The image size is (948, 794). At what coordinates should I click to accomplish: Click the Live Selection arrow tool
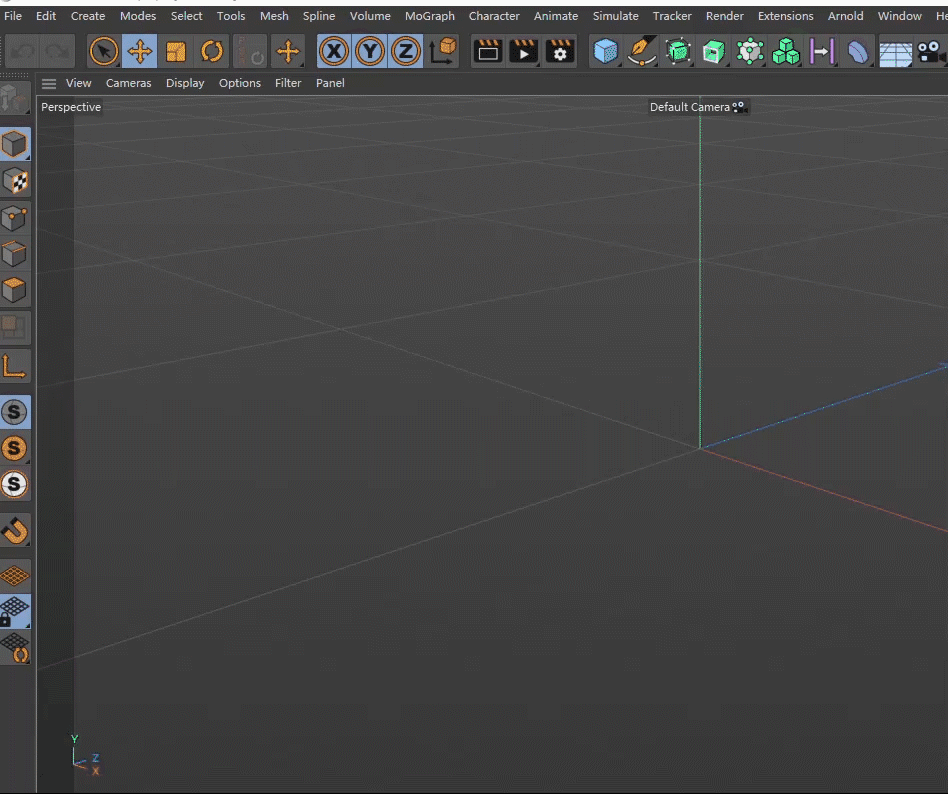[104, 51]
